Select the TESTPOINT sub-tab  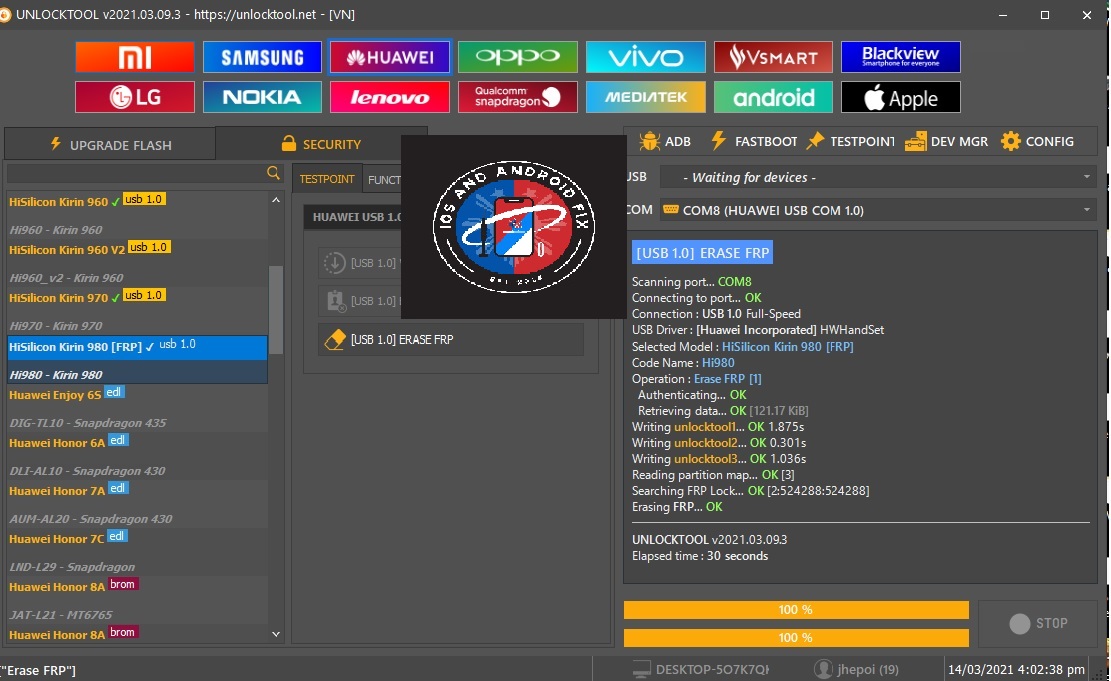click(x=327, y=179)
